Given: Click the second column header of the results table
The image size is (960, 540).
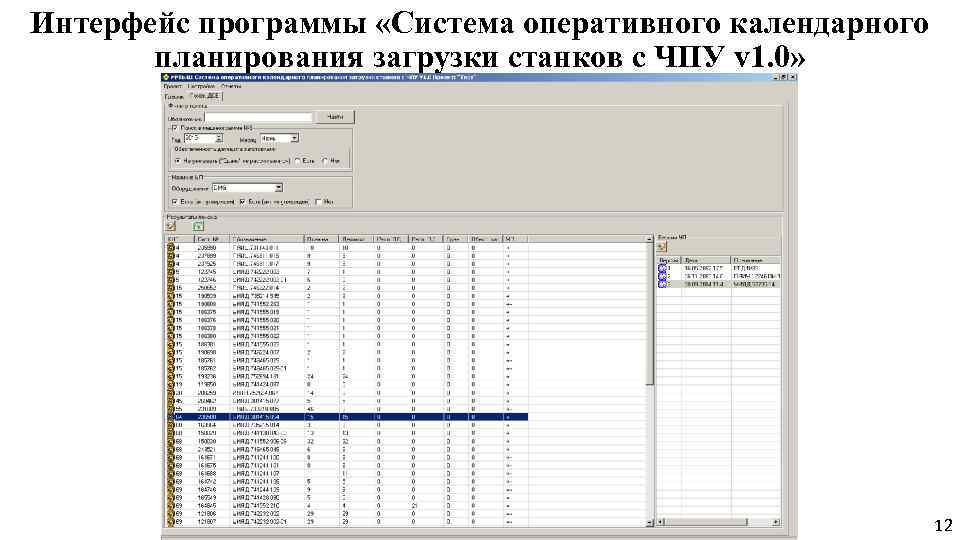Looking at the screenshot, I should pos(212,239).
